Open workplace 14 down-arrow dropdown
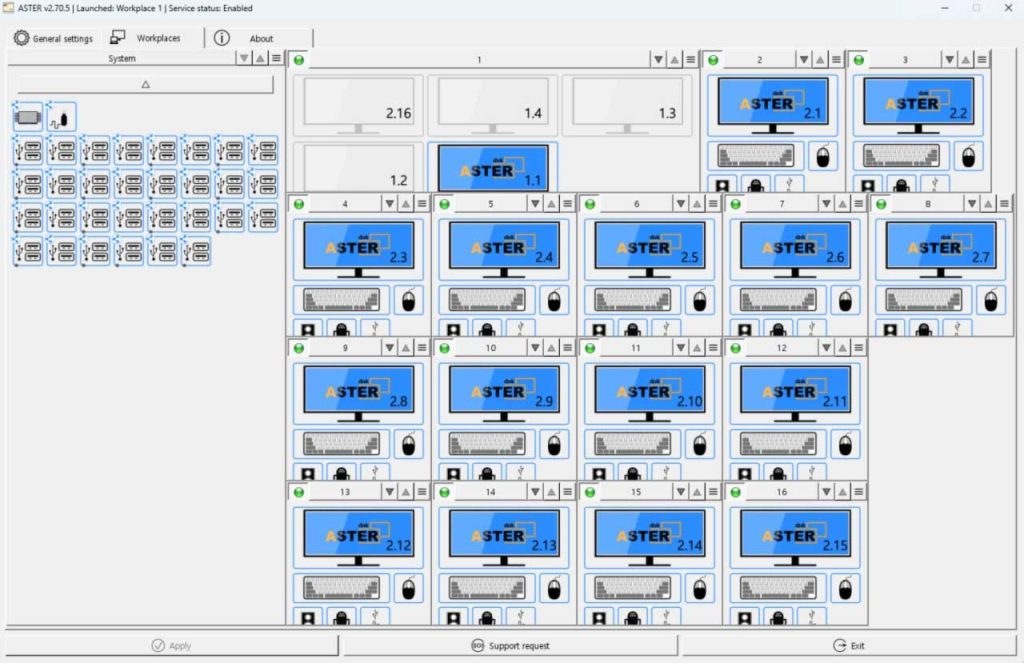1024x663 pixels. click(x=535, y=493)
